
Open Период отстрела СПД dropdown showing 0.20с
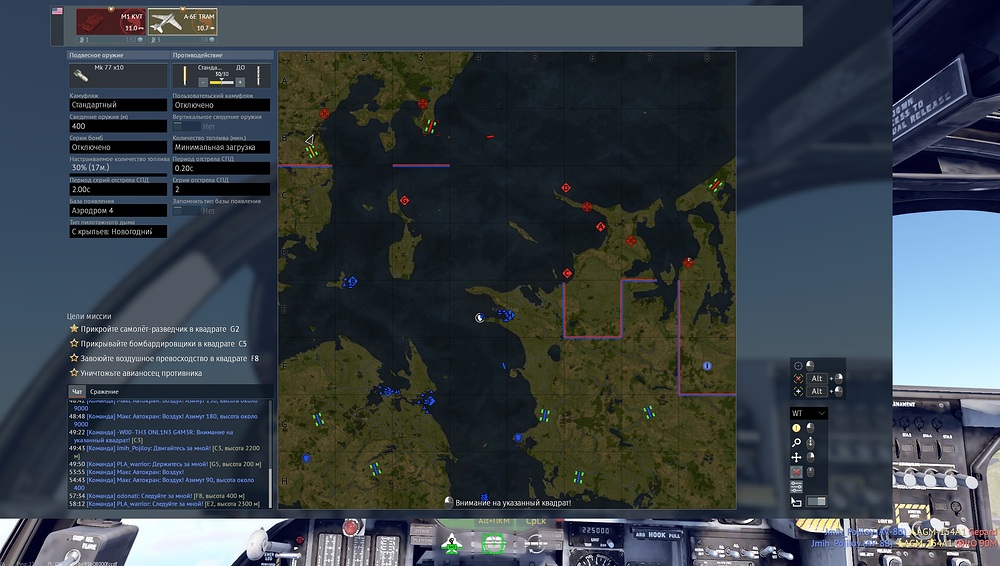pyautogui.click(x=221, y=168)
